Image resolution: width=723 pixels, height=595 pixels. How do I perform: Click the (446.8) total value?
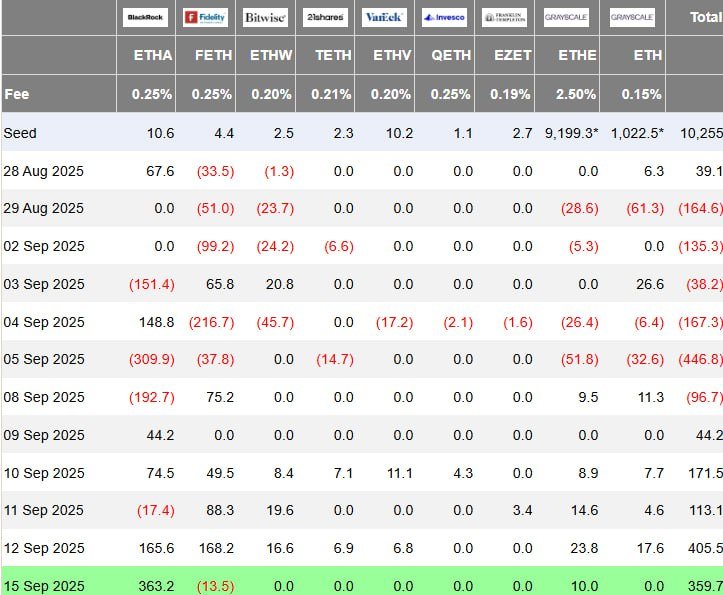pyautogui.click(x=700, y=359)
